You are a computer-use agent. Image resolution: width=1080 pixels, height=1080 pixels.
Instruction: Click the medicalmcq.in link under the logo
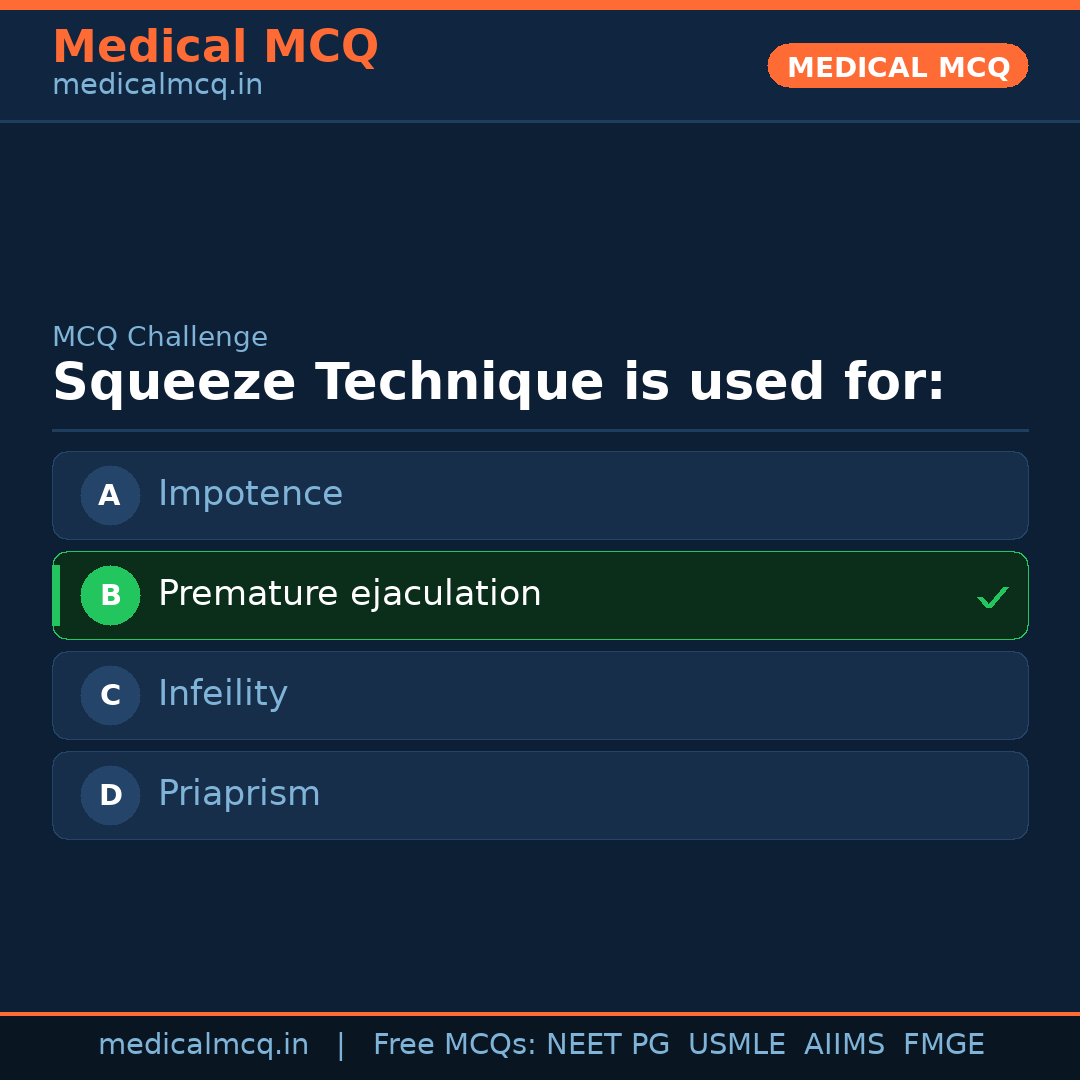pos(157,85)
